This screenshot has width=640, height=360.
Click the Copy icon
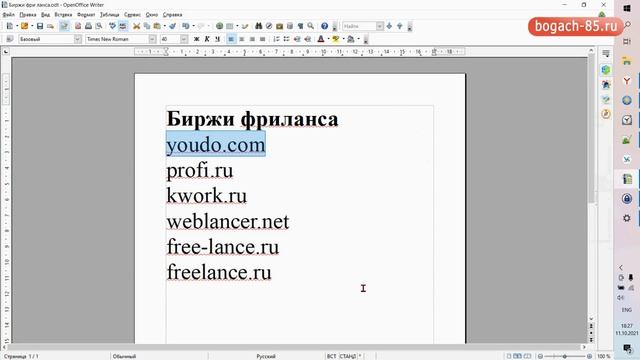point(147,26)
